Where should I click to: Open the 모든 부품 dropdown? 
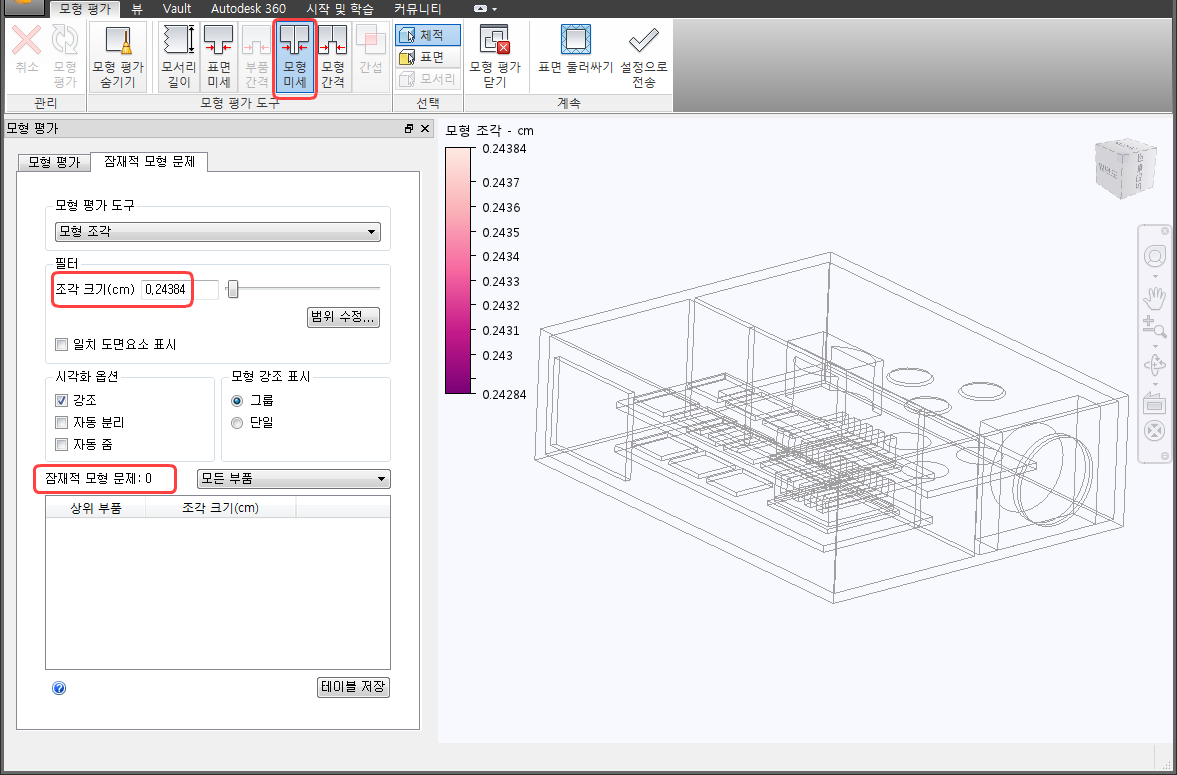pyautogui.click(x=293, y=478)
